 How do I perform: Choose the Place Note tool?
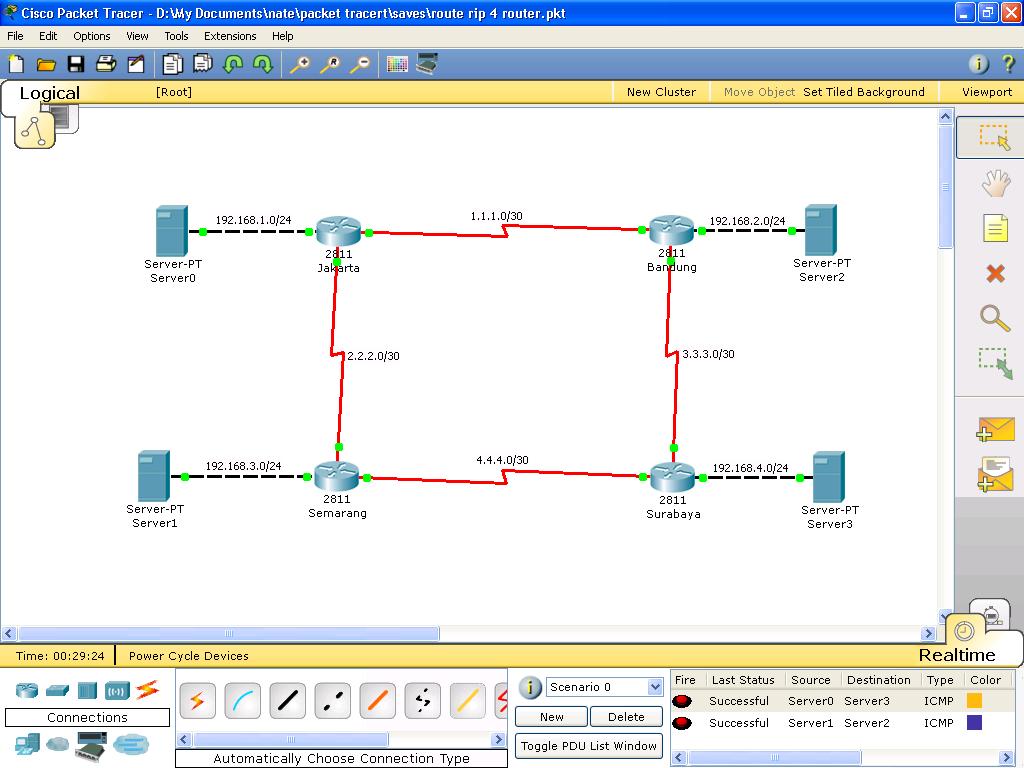click(x=995, y=228)
